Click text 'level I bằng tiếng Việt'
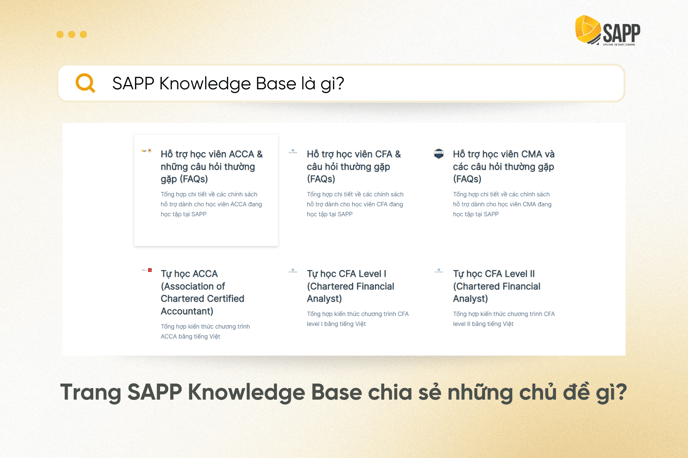Image resolution: width=688 pixels, height=458 pixels. pos(336,324)
